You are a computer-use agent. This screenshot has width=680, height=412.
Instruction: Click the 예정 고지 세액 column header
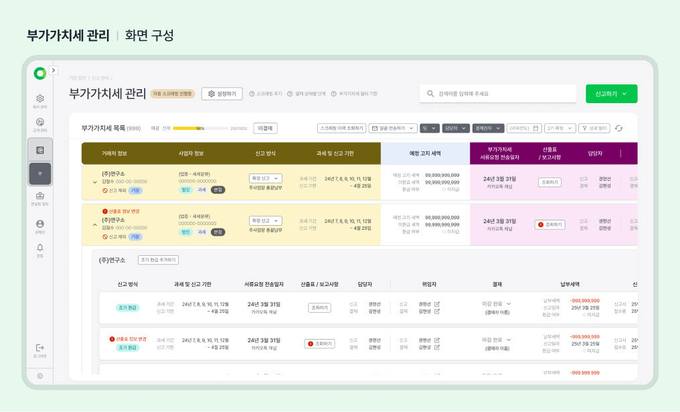[x=425, y=154]
